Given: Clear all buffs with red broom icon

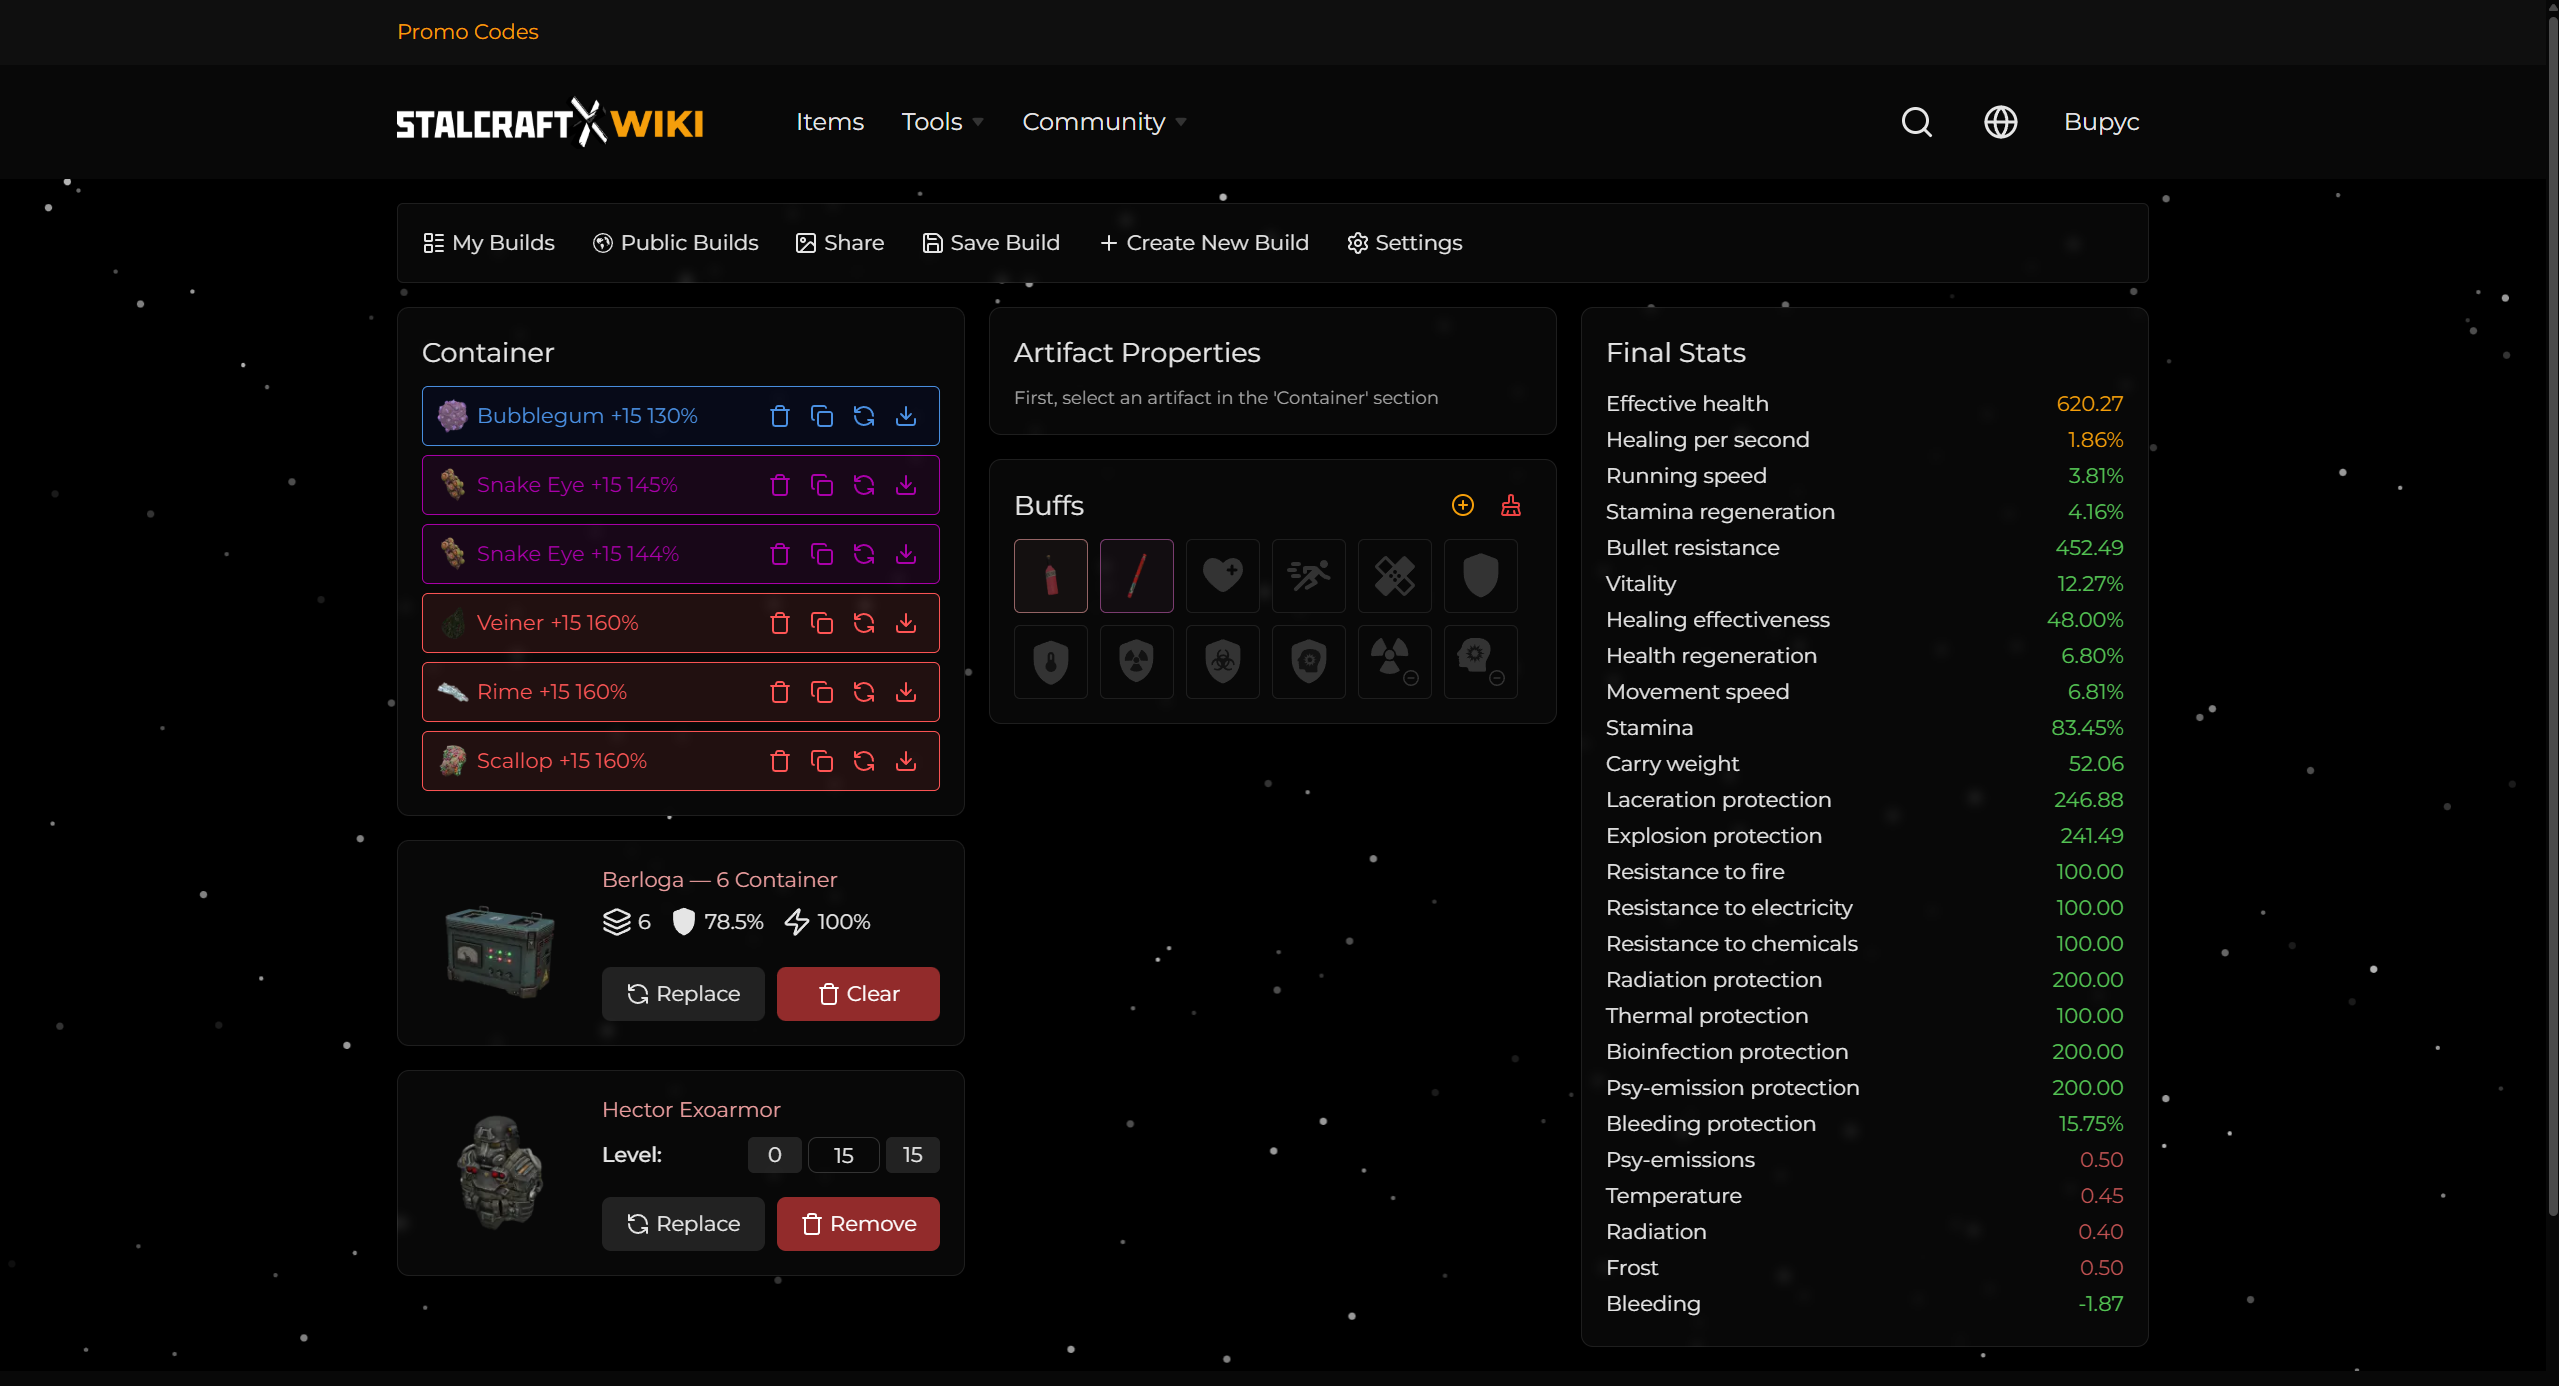Looking at the screenshot, I should [1510, 505].
